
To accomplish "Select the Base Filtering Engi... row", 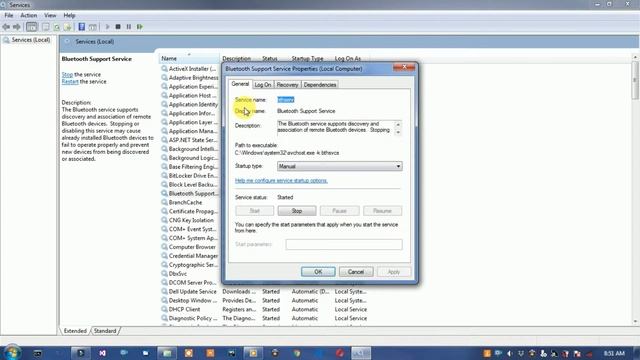I will click(x=190, y=167).
